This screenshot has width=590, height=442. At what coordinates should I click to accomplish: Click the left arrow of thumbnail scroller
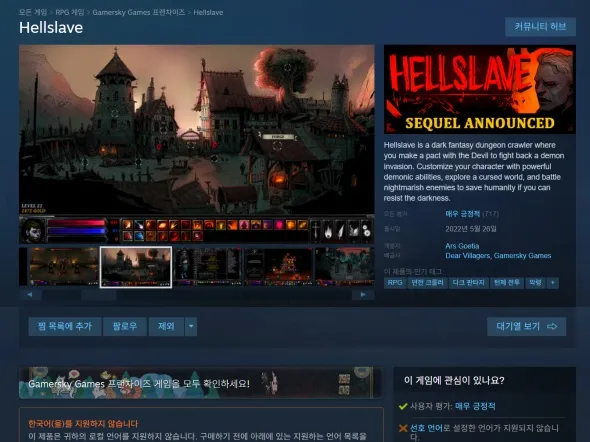pos(30,295)
